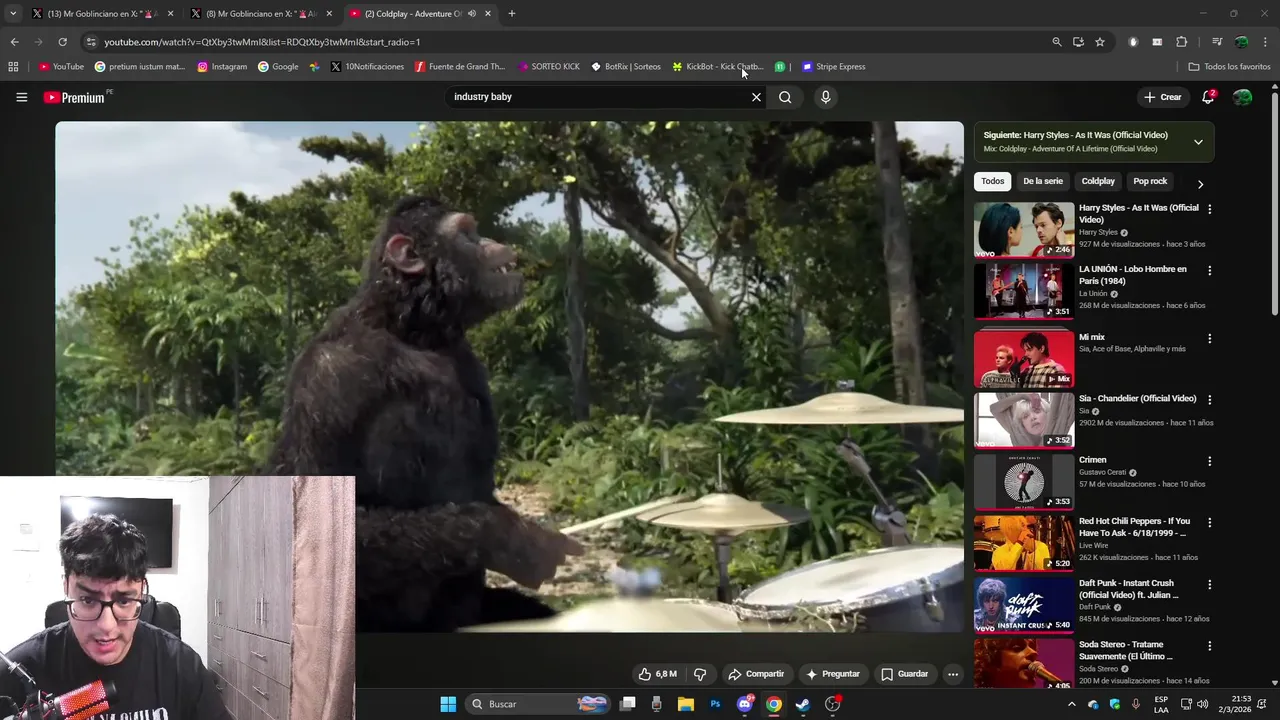1280x720 pixels.
Task: Open the BotRix Sorteos bookmark
Action: tap(626, 67)
